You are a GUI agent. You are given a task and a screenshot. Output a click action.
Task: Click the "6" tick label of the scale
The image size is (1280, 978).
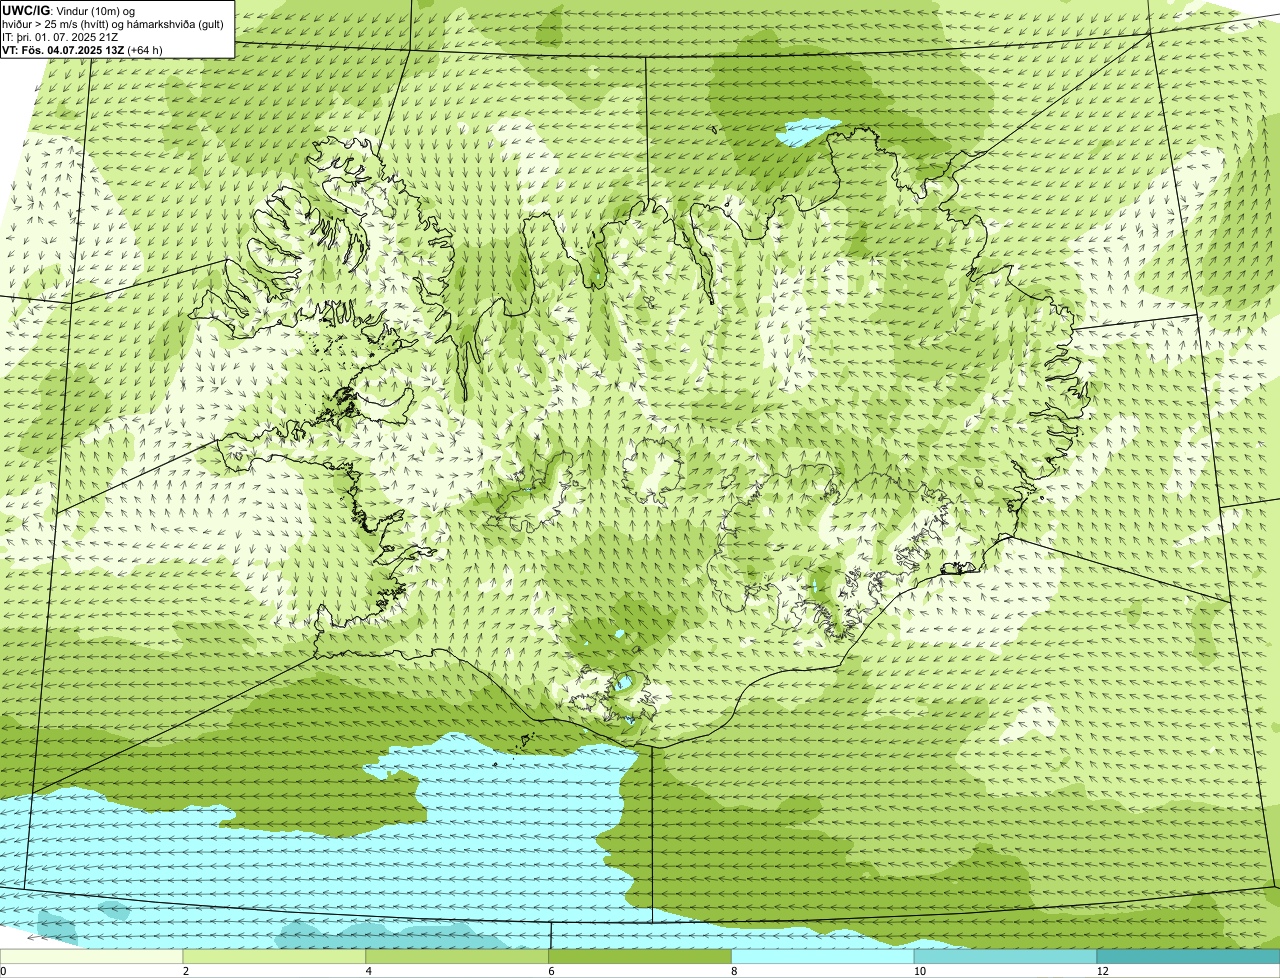click(x=551, y=971)
